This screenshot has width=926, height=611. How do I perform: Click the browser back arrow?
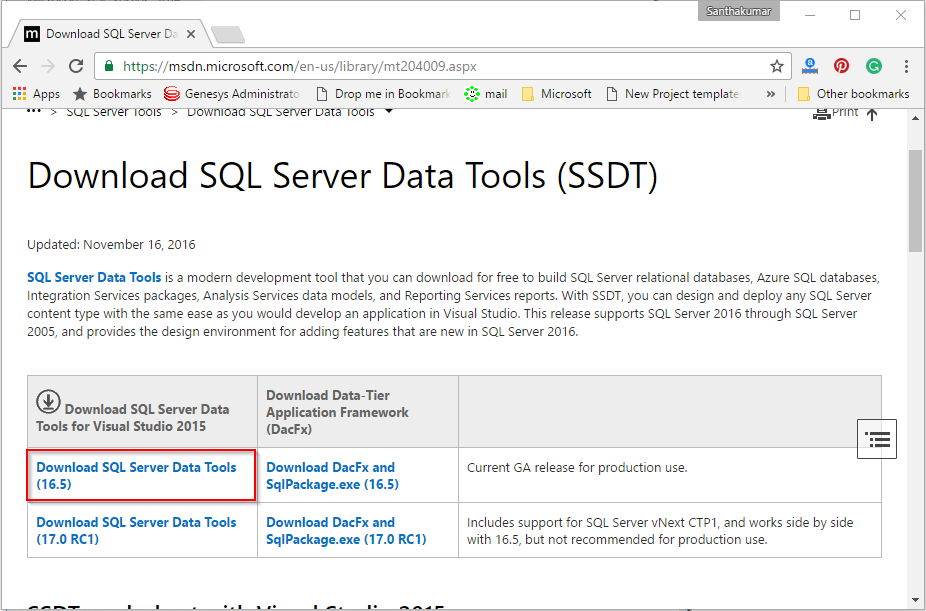pos(20,66)
